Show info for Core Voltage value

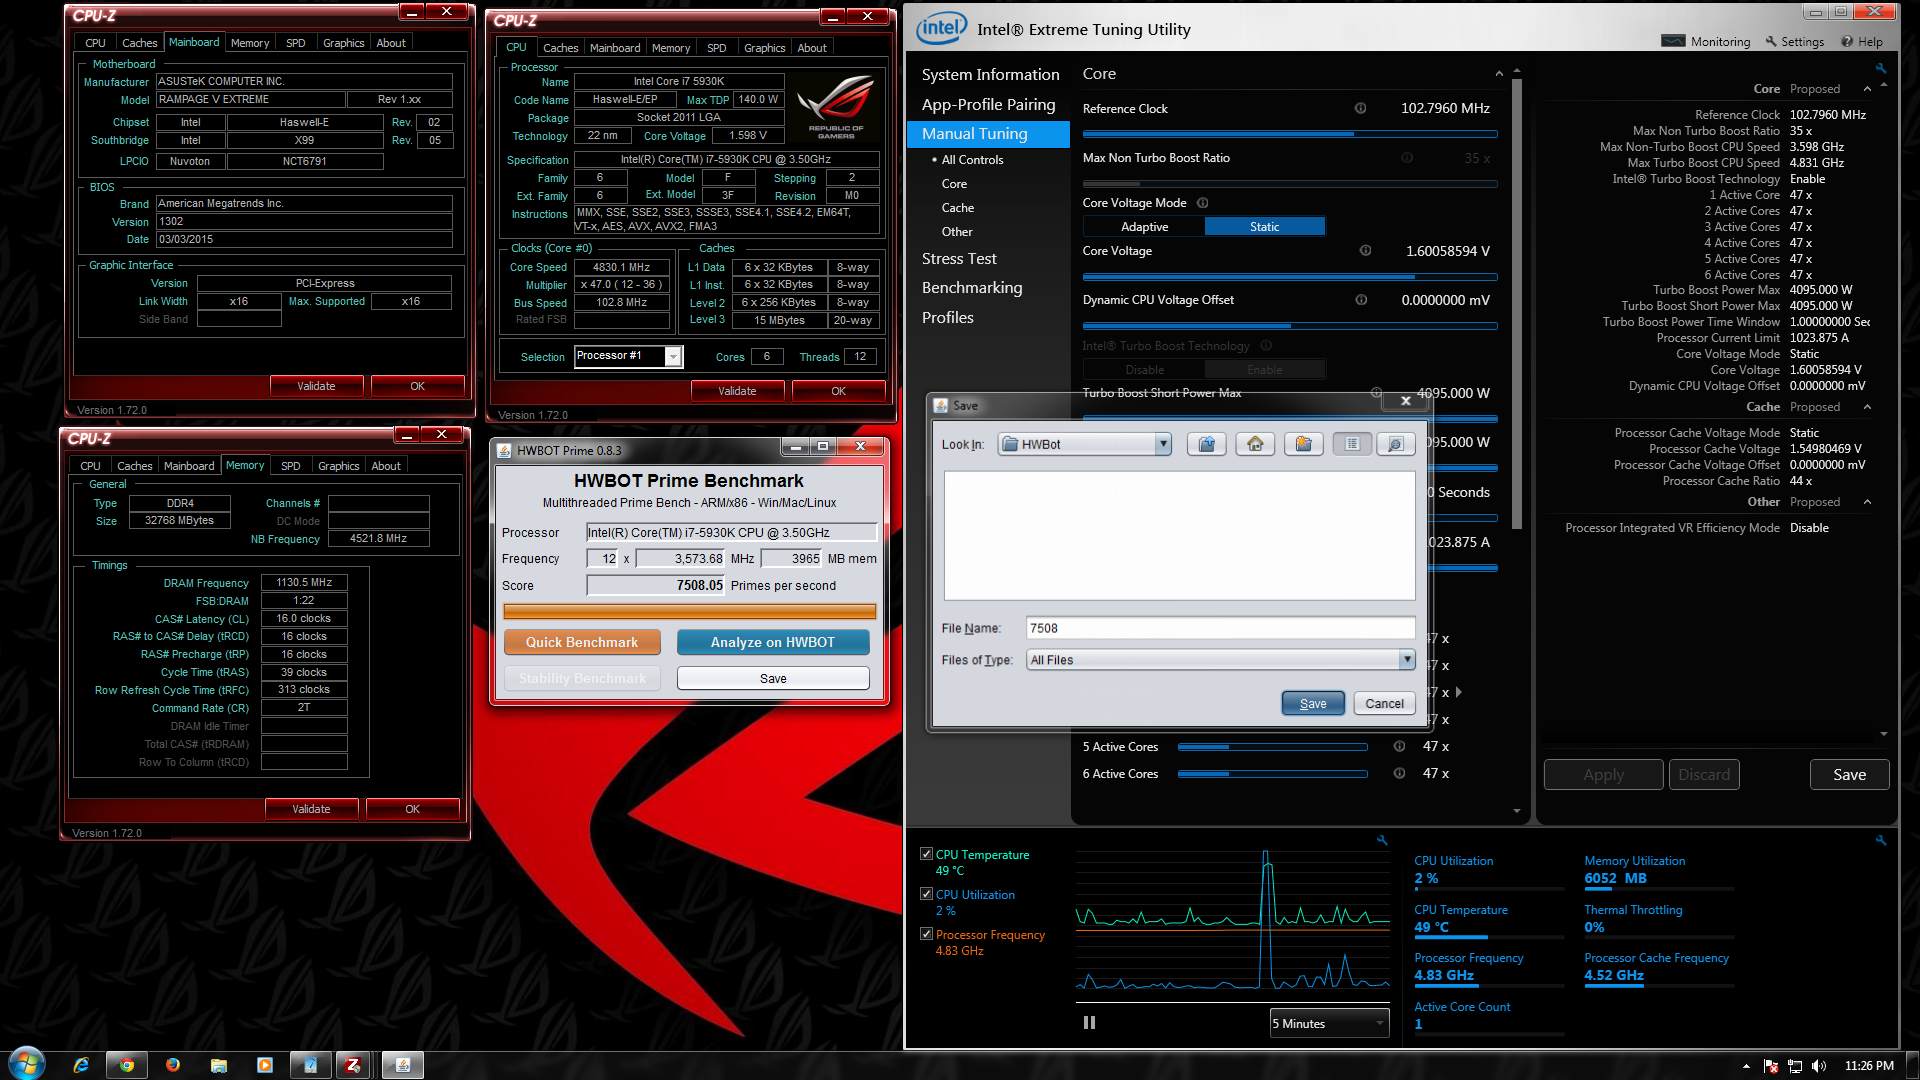pos(1365,251)
